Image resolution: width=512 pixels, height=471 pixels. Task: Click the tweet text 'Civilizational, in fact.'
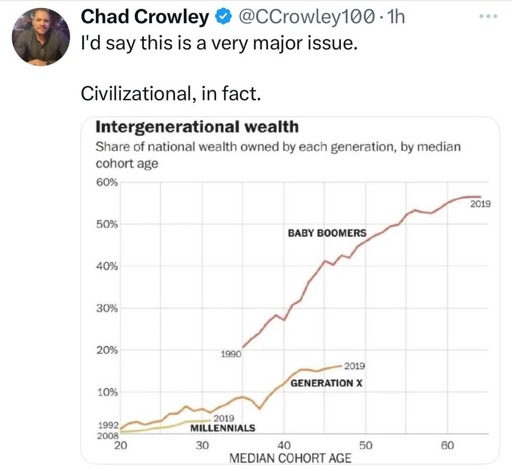(x=171, y=94)
